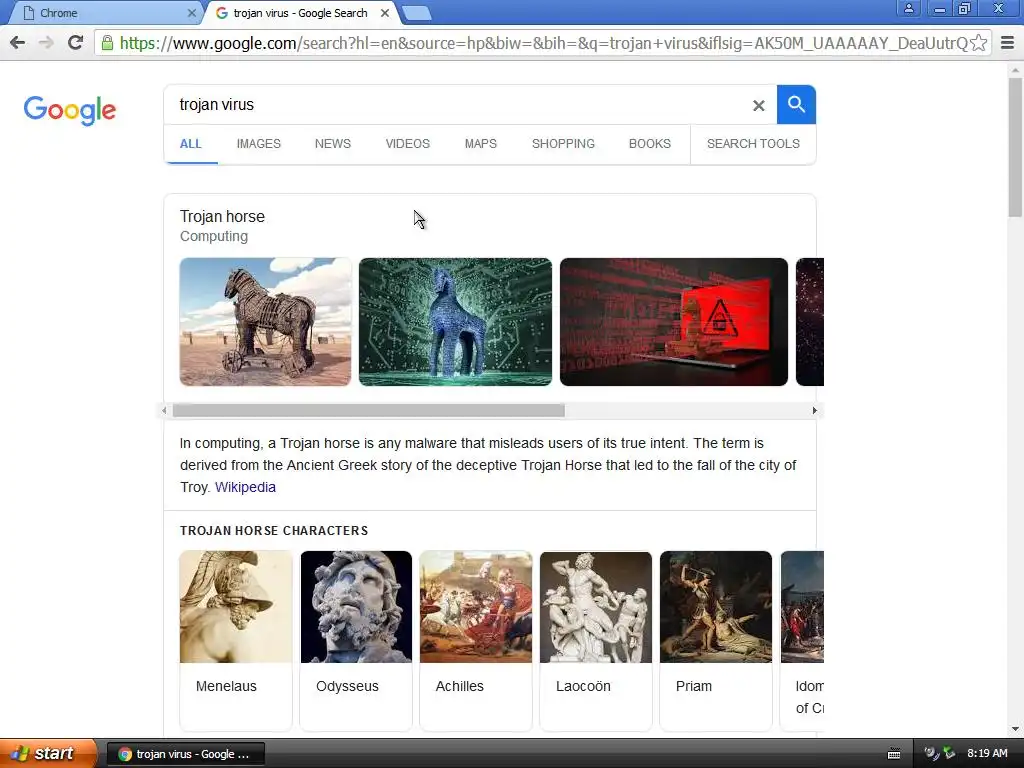Image resolution: width=1024 pixels, height=768 pixels.
Task: Close the trojan virus search tab
Action: [385, 13]
